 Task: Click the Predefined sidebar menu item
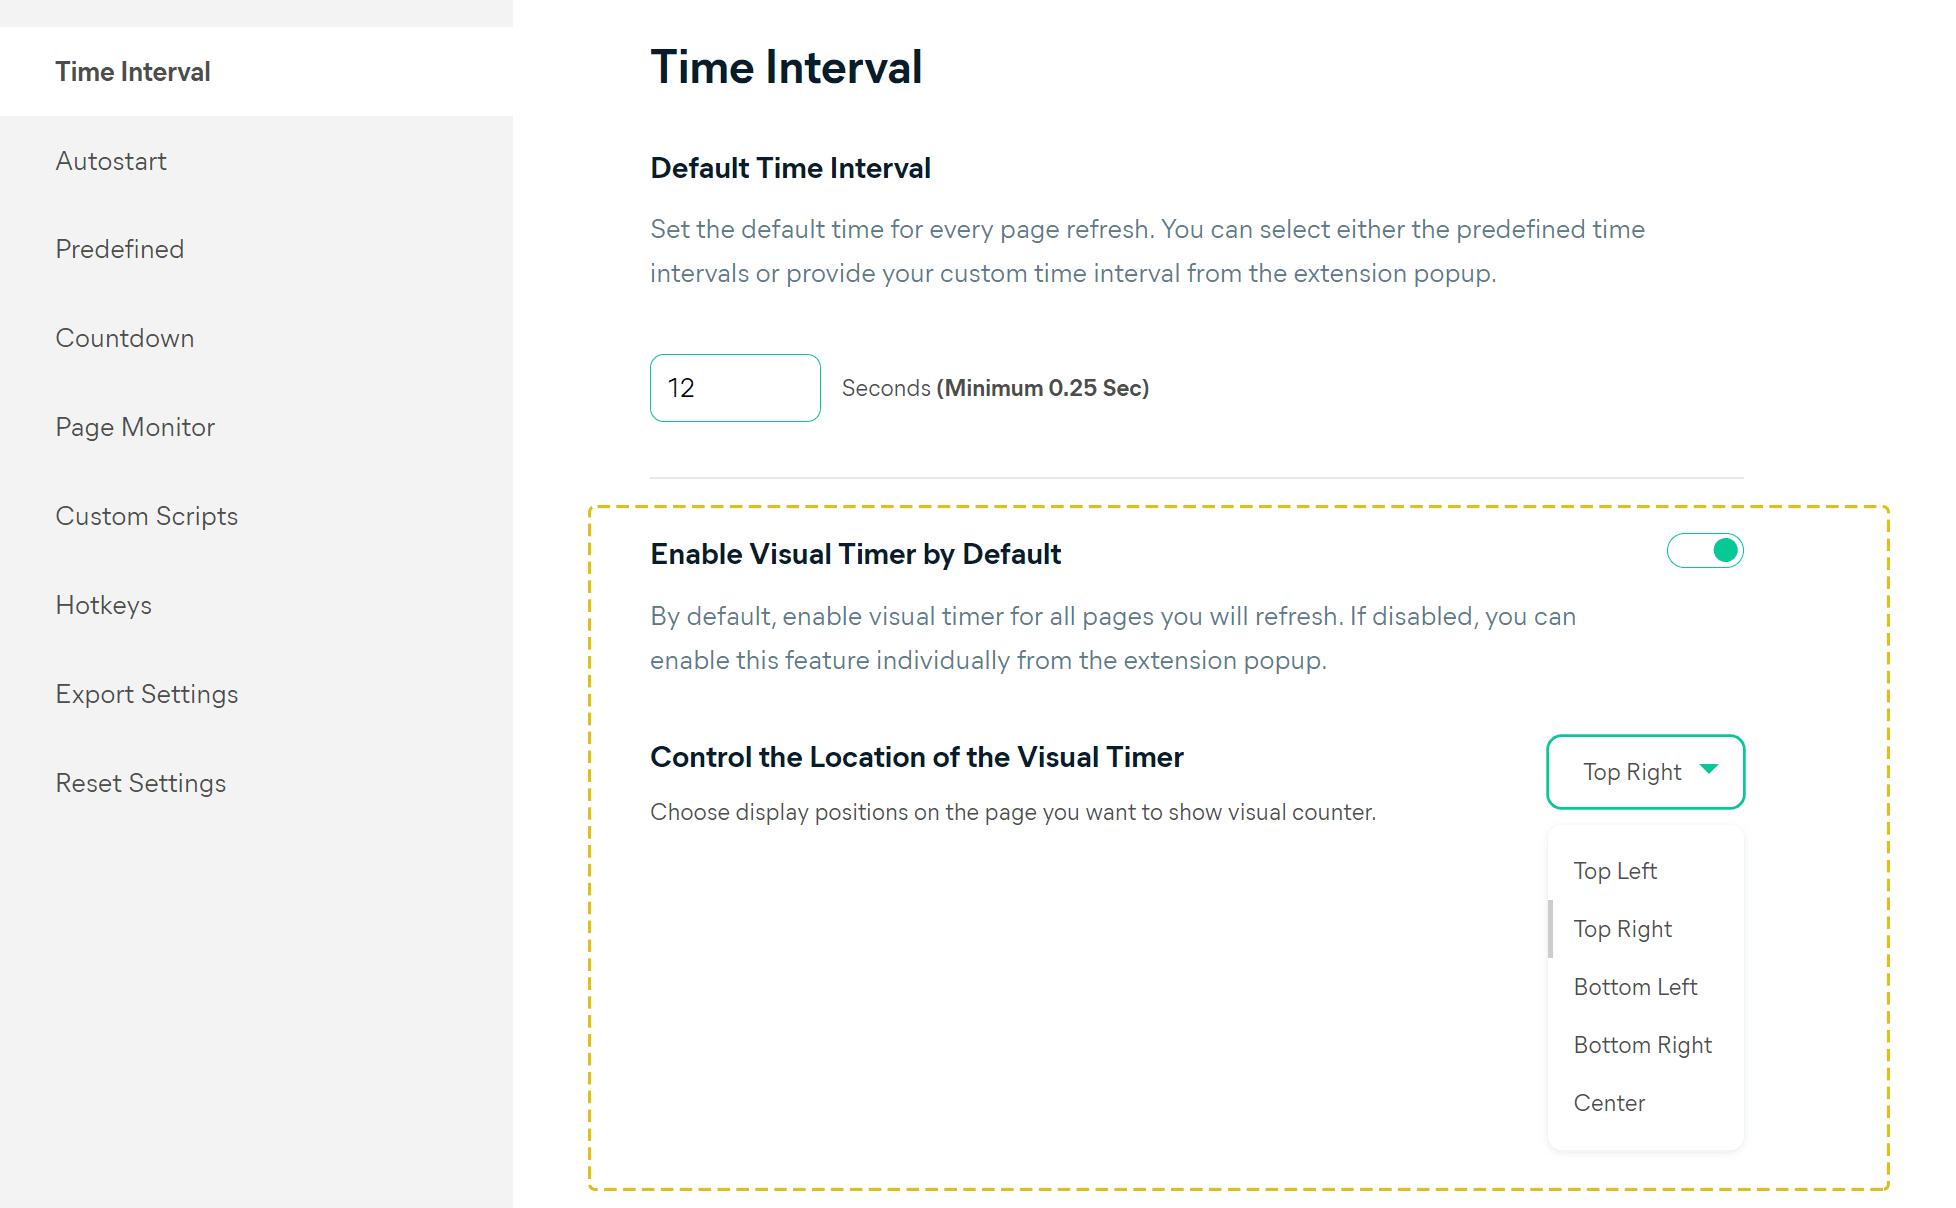click(x=119, y=250)
